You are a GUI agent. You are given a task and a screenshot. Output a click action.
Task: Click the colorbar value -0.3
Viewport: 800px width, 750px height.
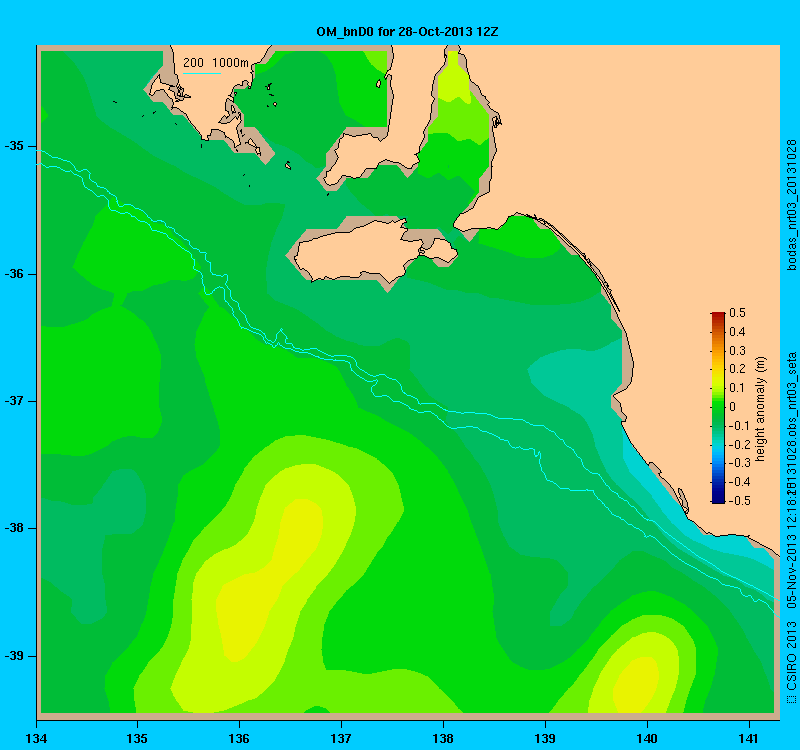tap(739, 463)
